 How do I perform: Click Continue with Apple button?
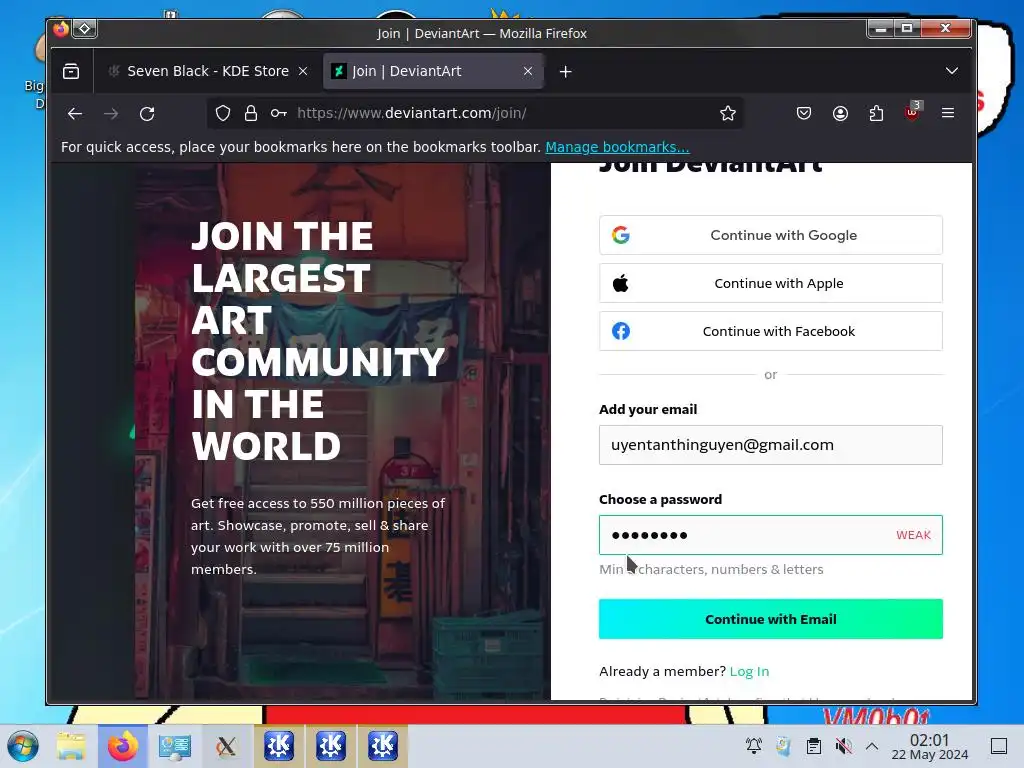tap(771, 283)
